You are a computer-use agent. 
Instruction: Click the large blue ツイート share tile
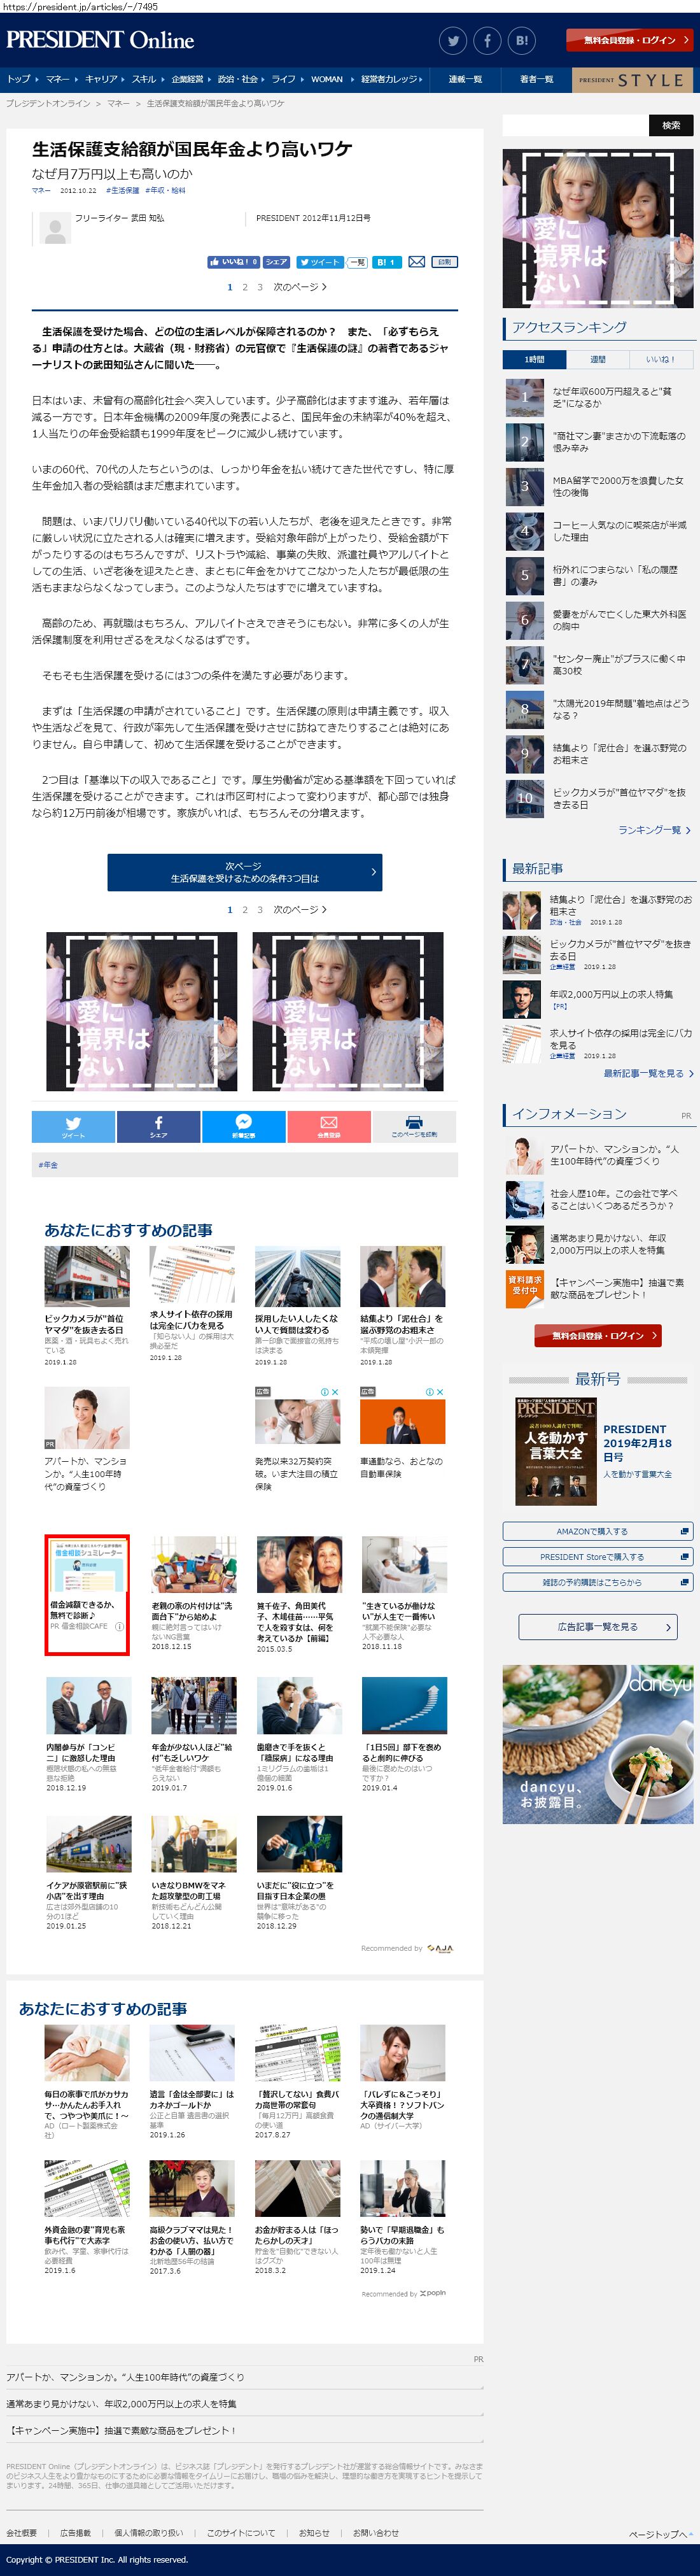(x=73, y=1126)
